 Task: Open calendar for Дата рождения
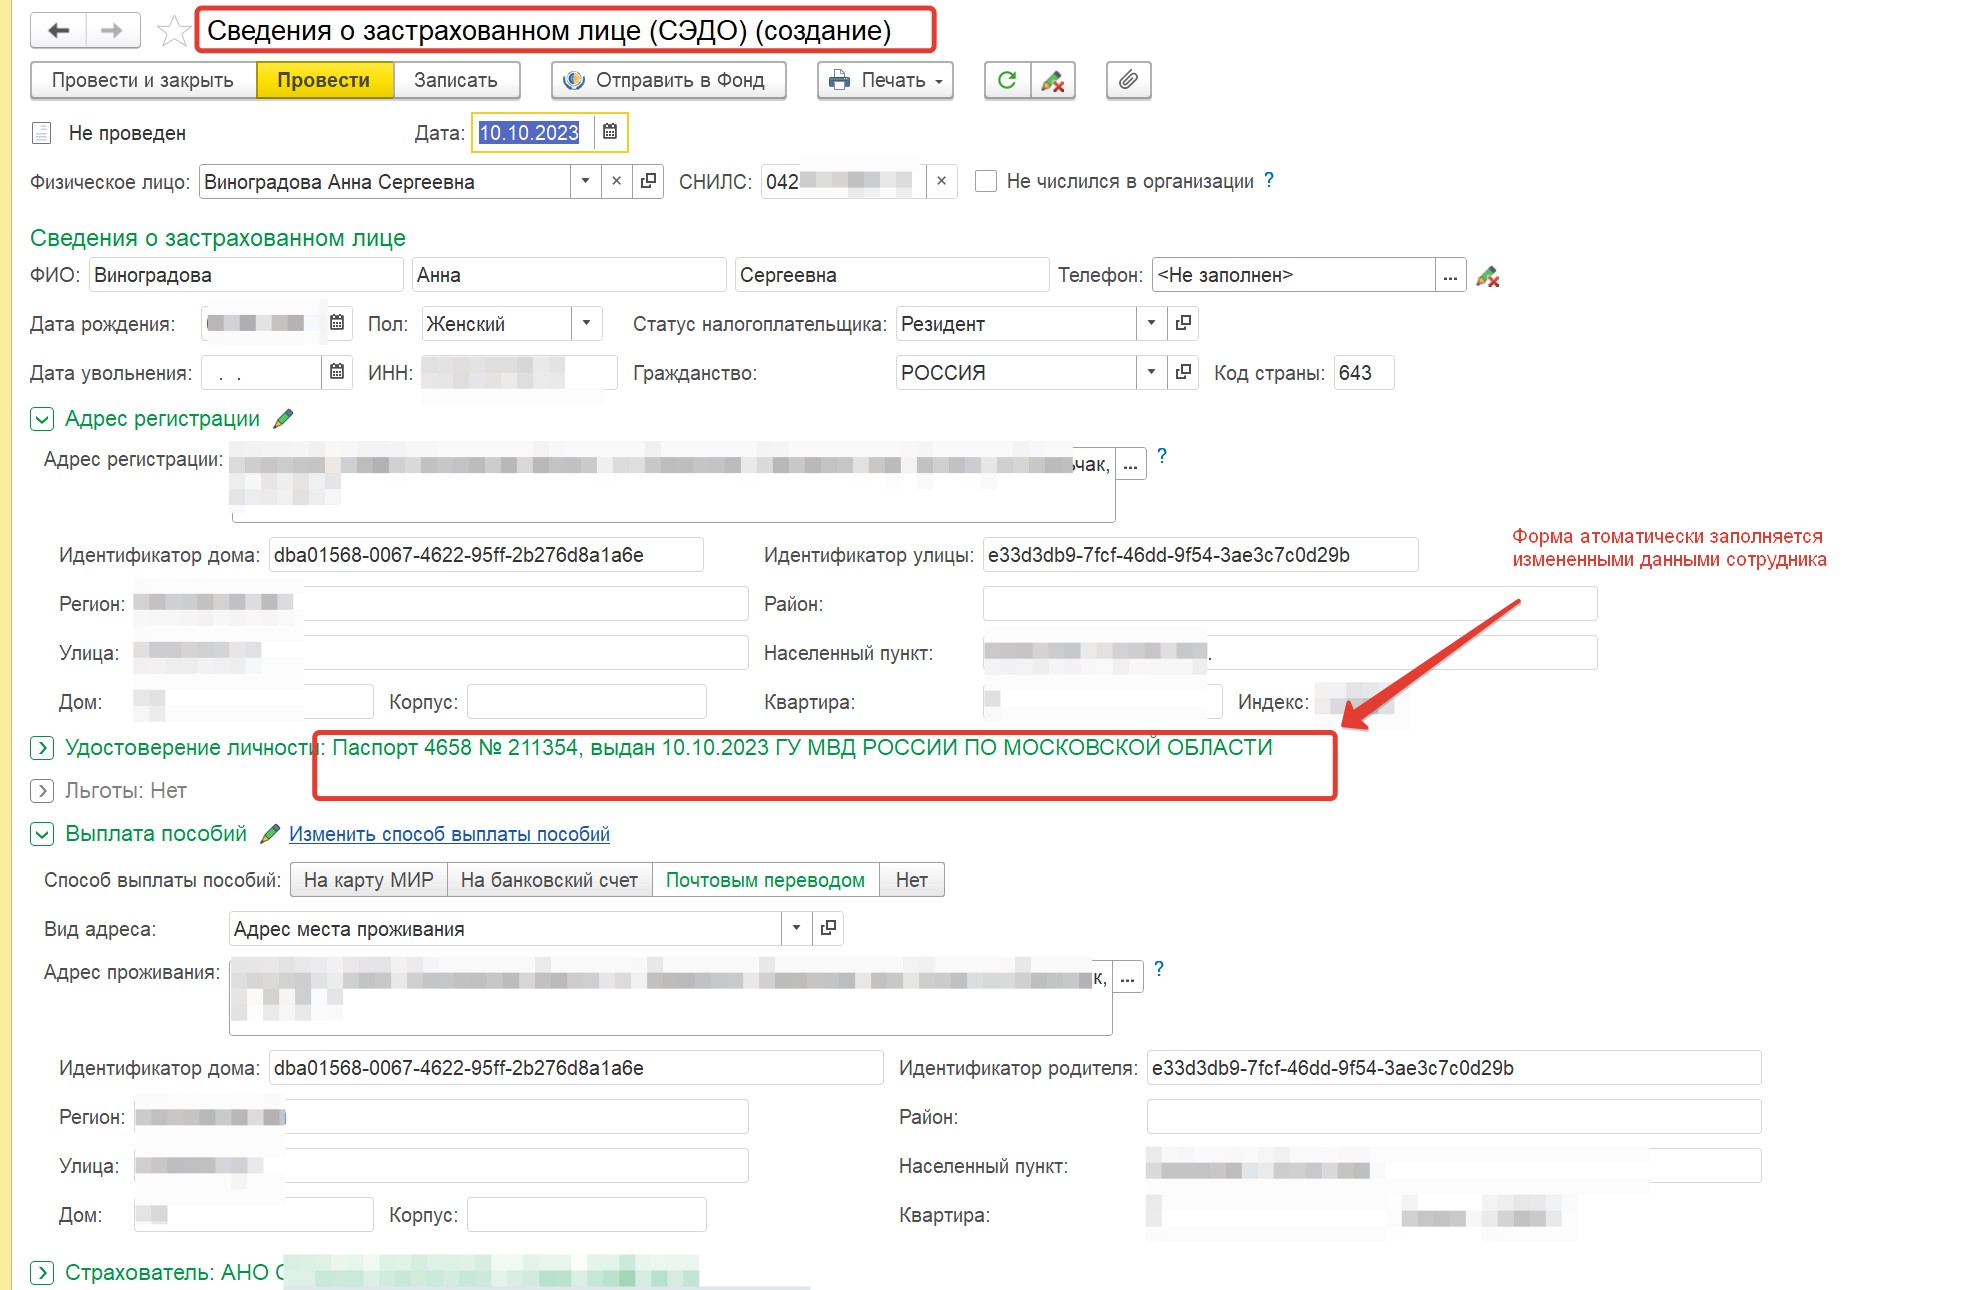tap(337, 323)
